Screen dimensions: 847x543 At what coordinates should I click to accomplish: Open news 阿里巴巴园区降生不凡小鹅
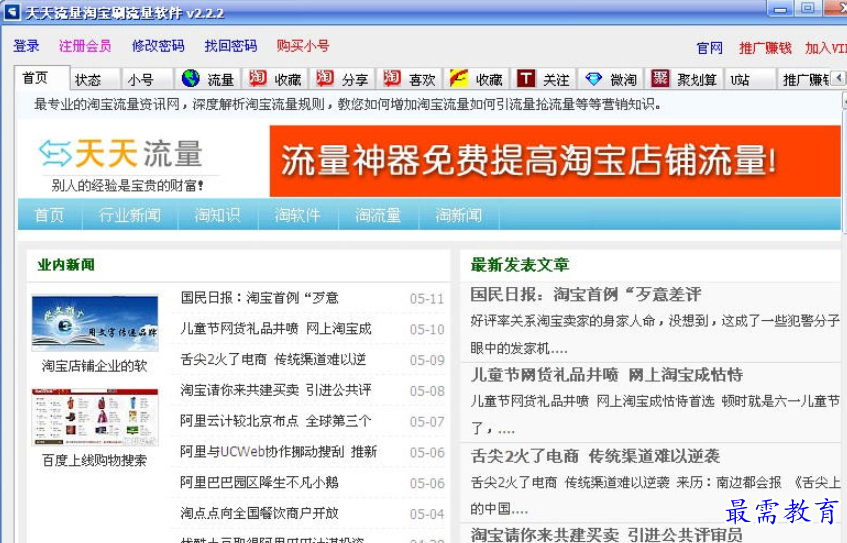click(259, 482)
